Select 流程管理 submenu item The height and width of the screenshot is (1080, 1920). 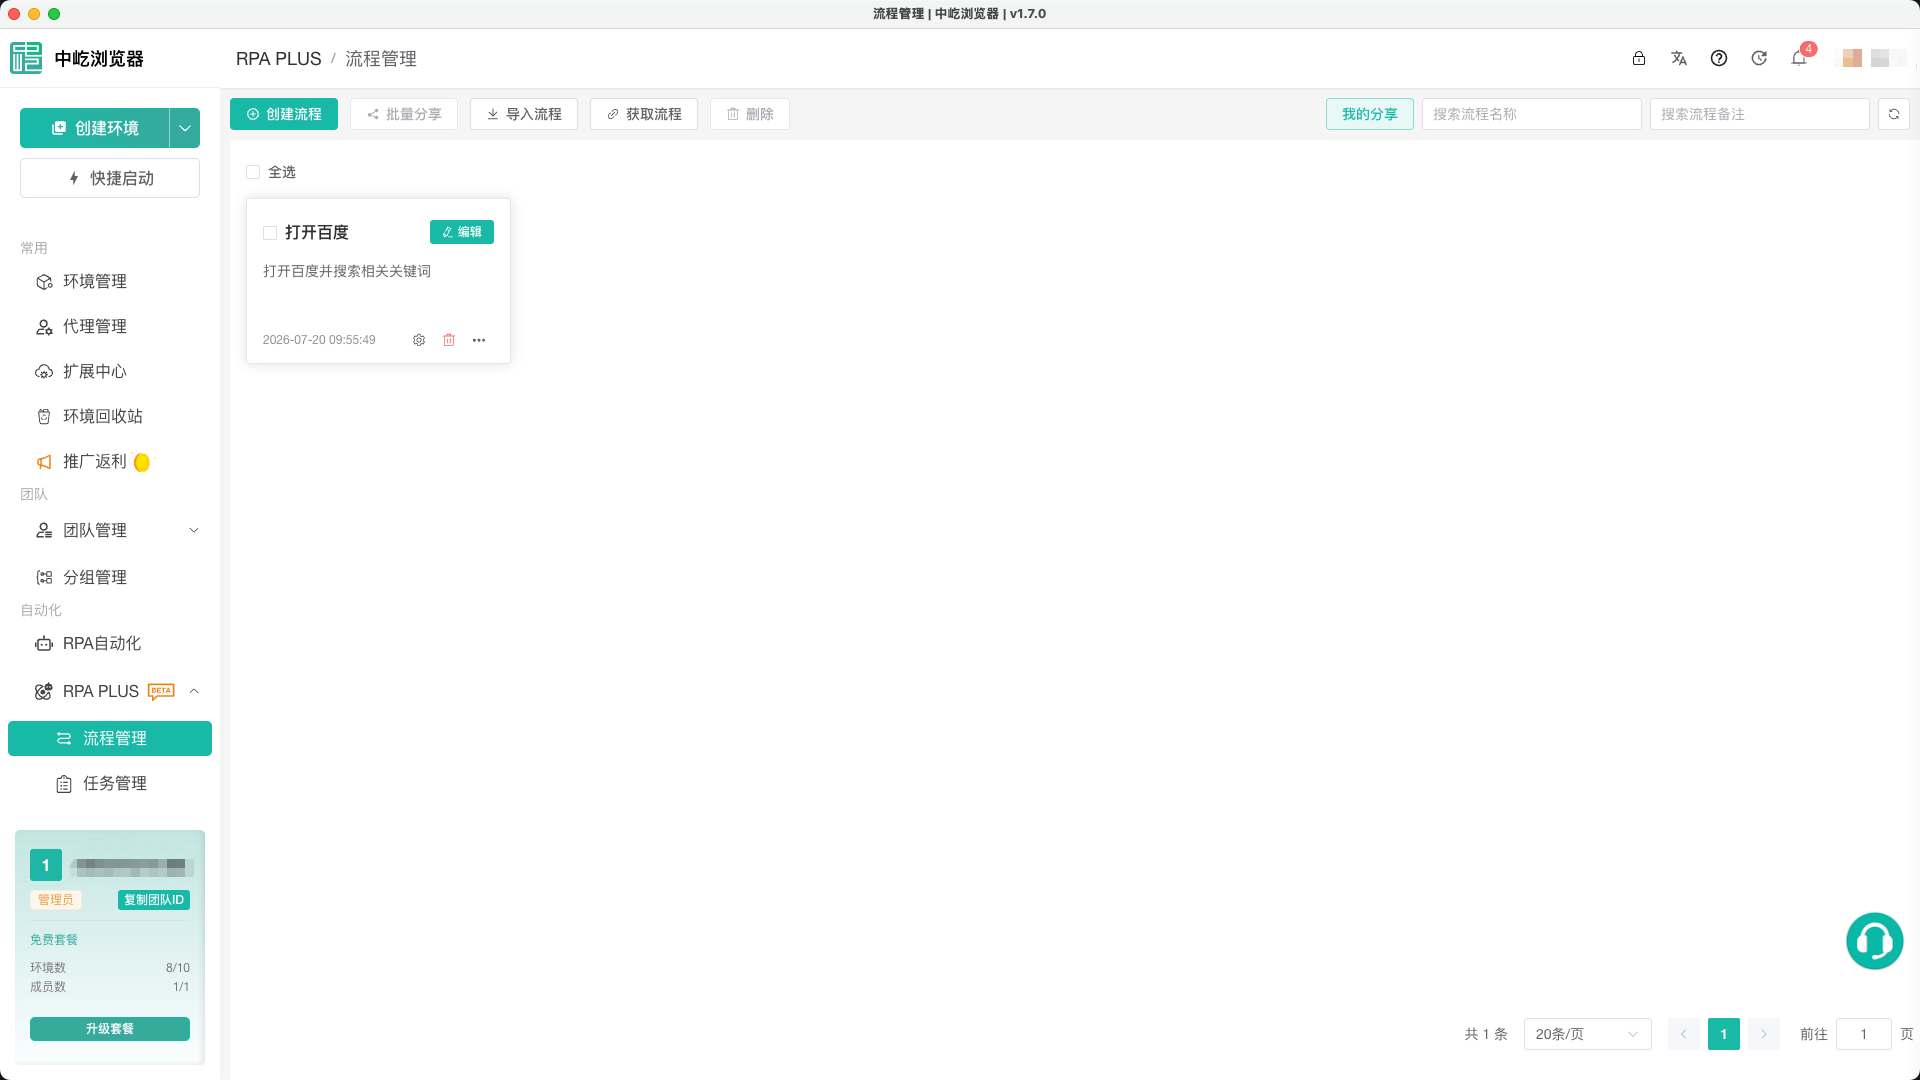(x=110, y=739)
